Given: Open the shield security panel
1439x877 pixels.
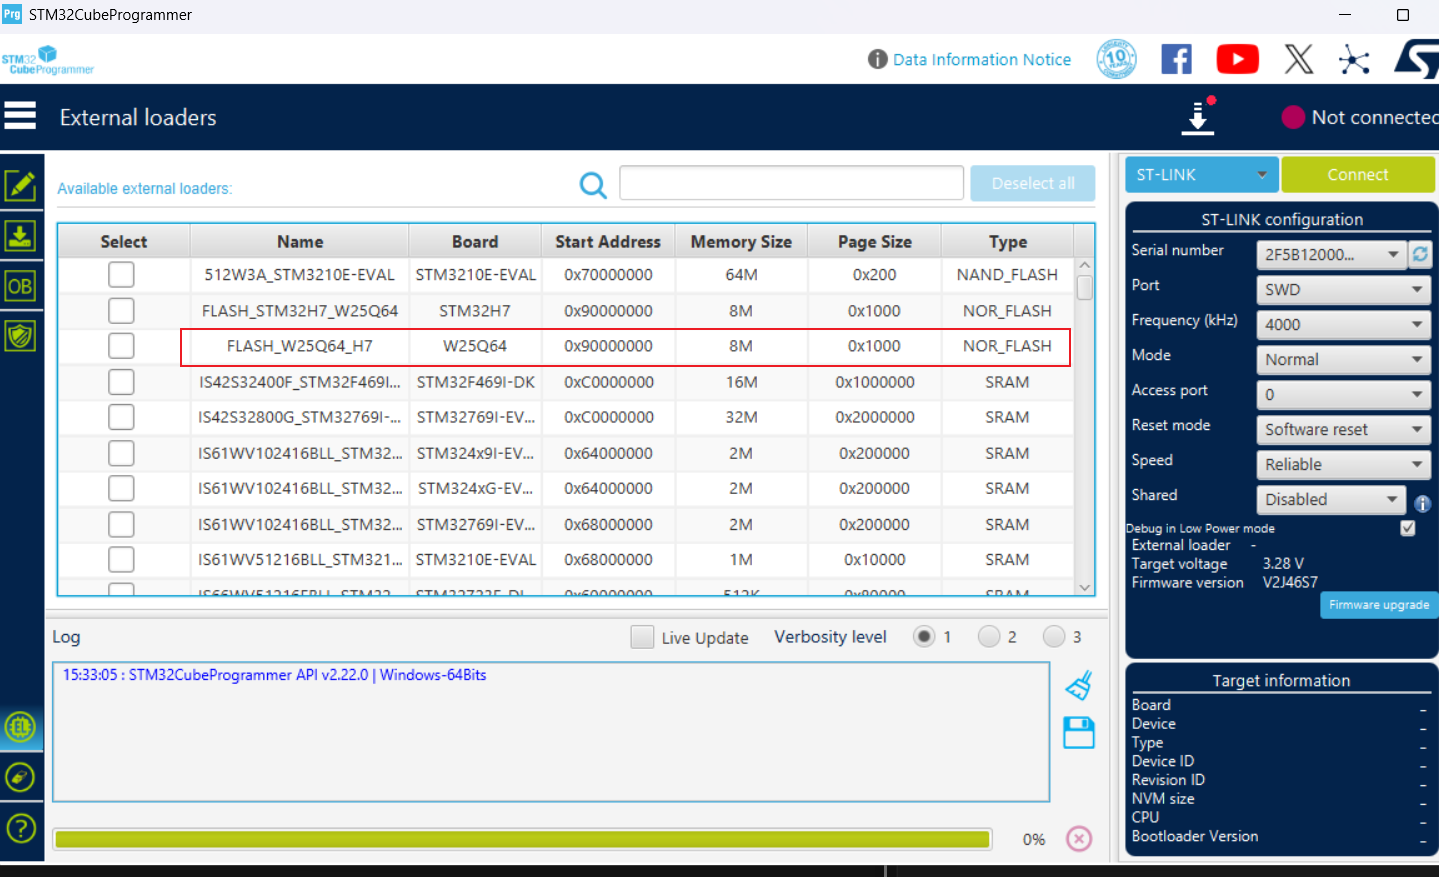Looking at the screenshot, I should pyautogui.click(x=20, y=336).
